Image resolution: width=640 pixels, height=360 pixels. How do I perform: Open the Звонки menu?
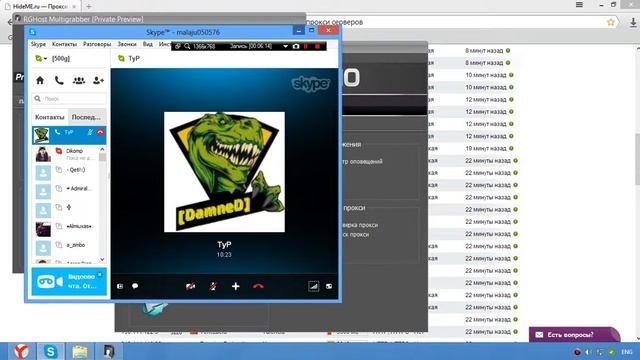[127, 44]
